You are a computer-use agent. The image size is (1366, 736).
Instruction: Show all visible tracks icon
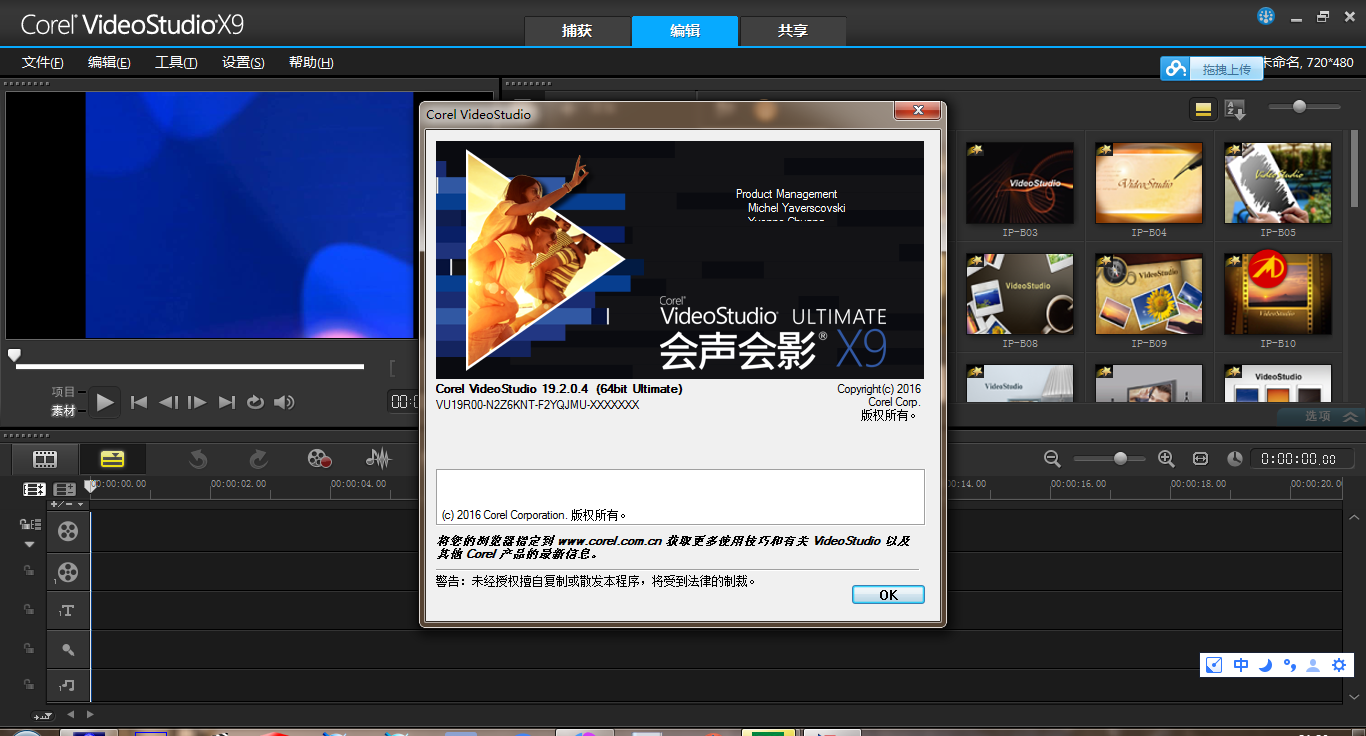(x=35, y=489)
